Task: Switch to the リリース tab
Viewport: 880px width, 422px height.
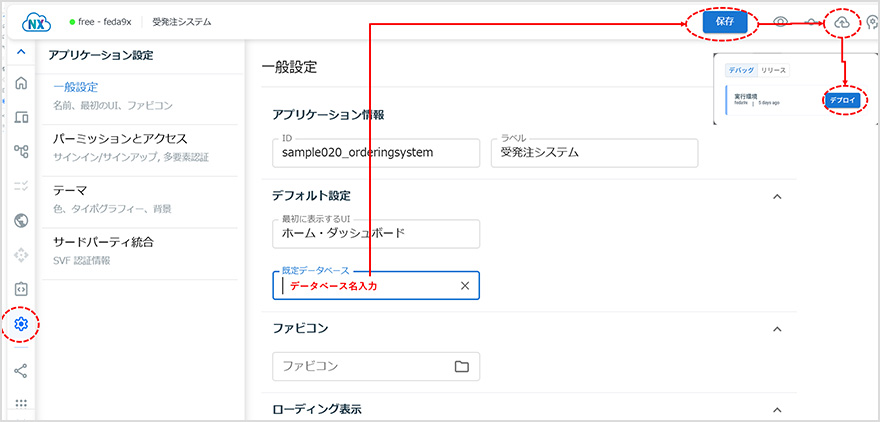Action: [773, 70]
